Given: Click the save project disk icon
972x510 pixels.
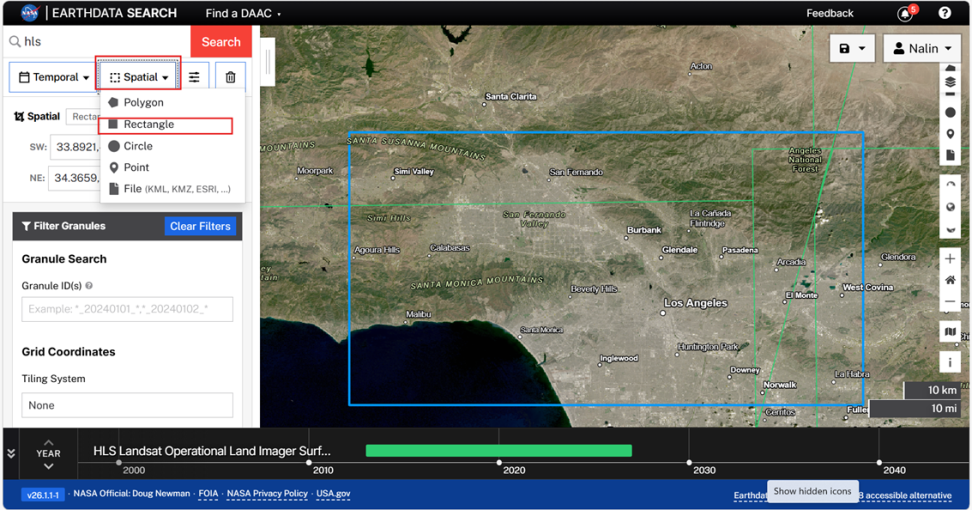Looking at the screenshot, I should pyautogui.click(x=844, y=48).
